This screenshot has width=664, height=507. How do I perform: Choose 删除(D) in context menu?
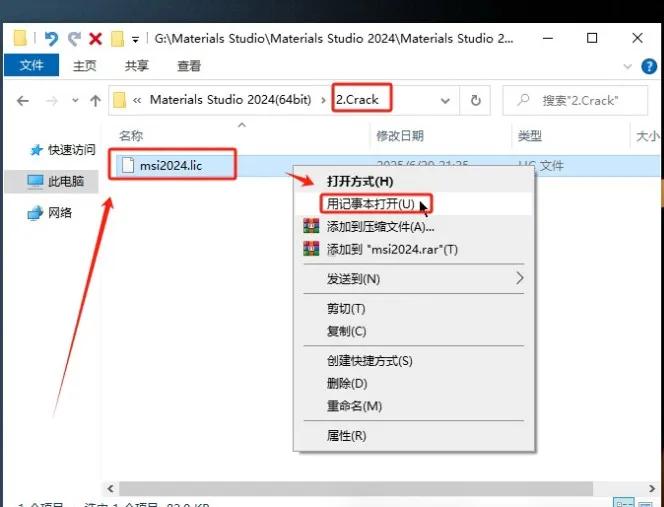pos(347,384)
